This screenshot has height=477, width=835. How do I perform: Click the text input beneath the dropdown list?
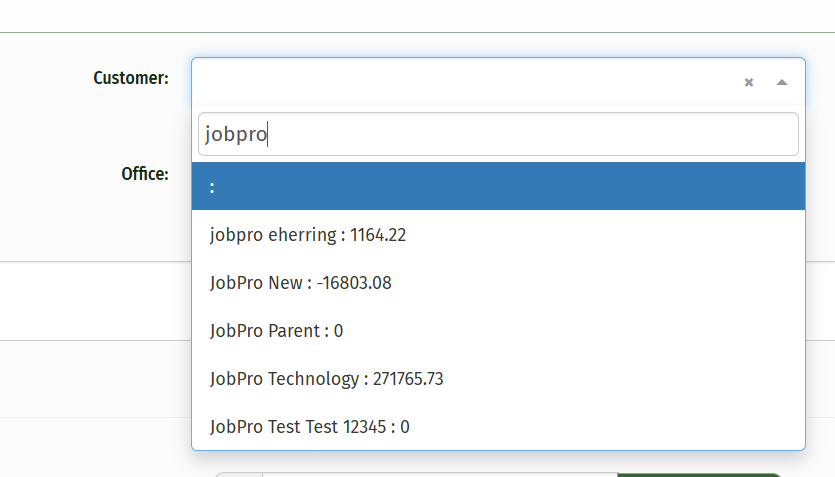click(x=440, y=474)
